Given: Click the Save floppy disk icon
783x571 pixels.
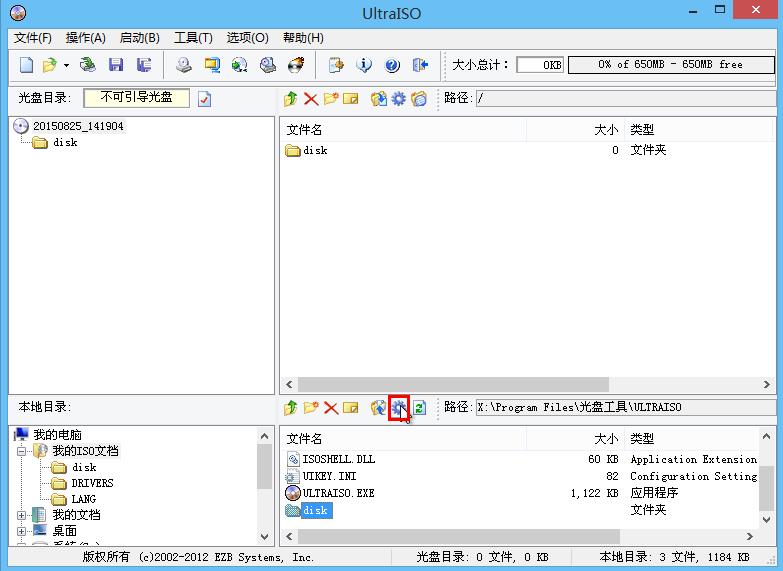Looking at the screenshot, I should point(116,65).
